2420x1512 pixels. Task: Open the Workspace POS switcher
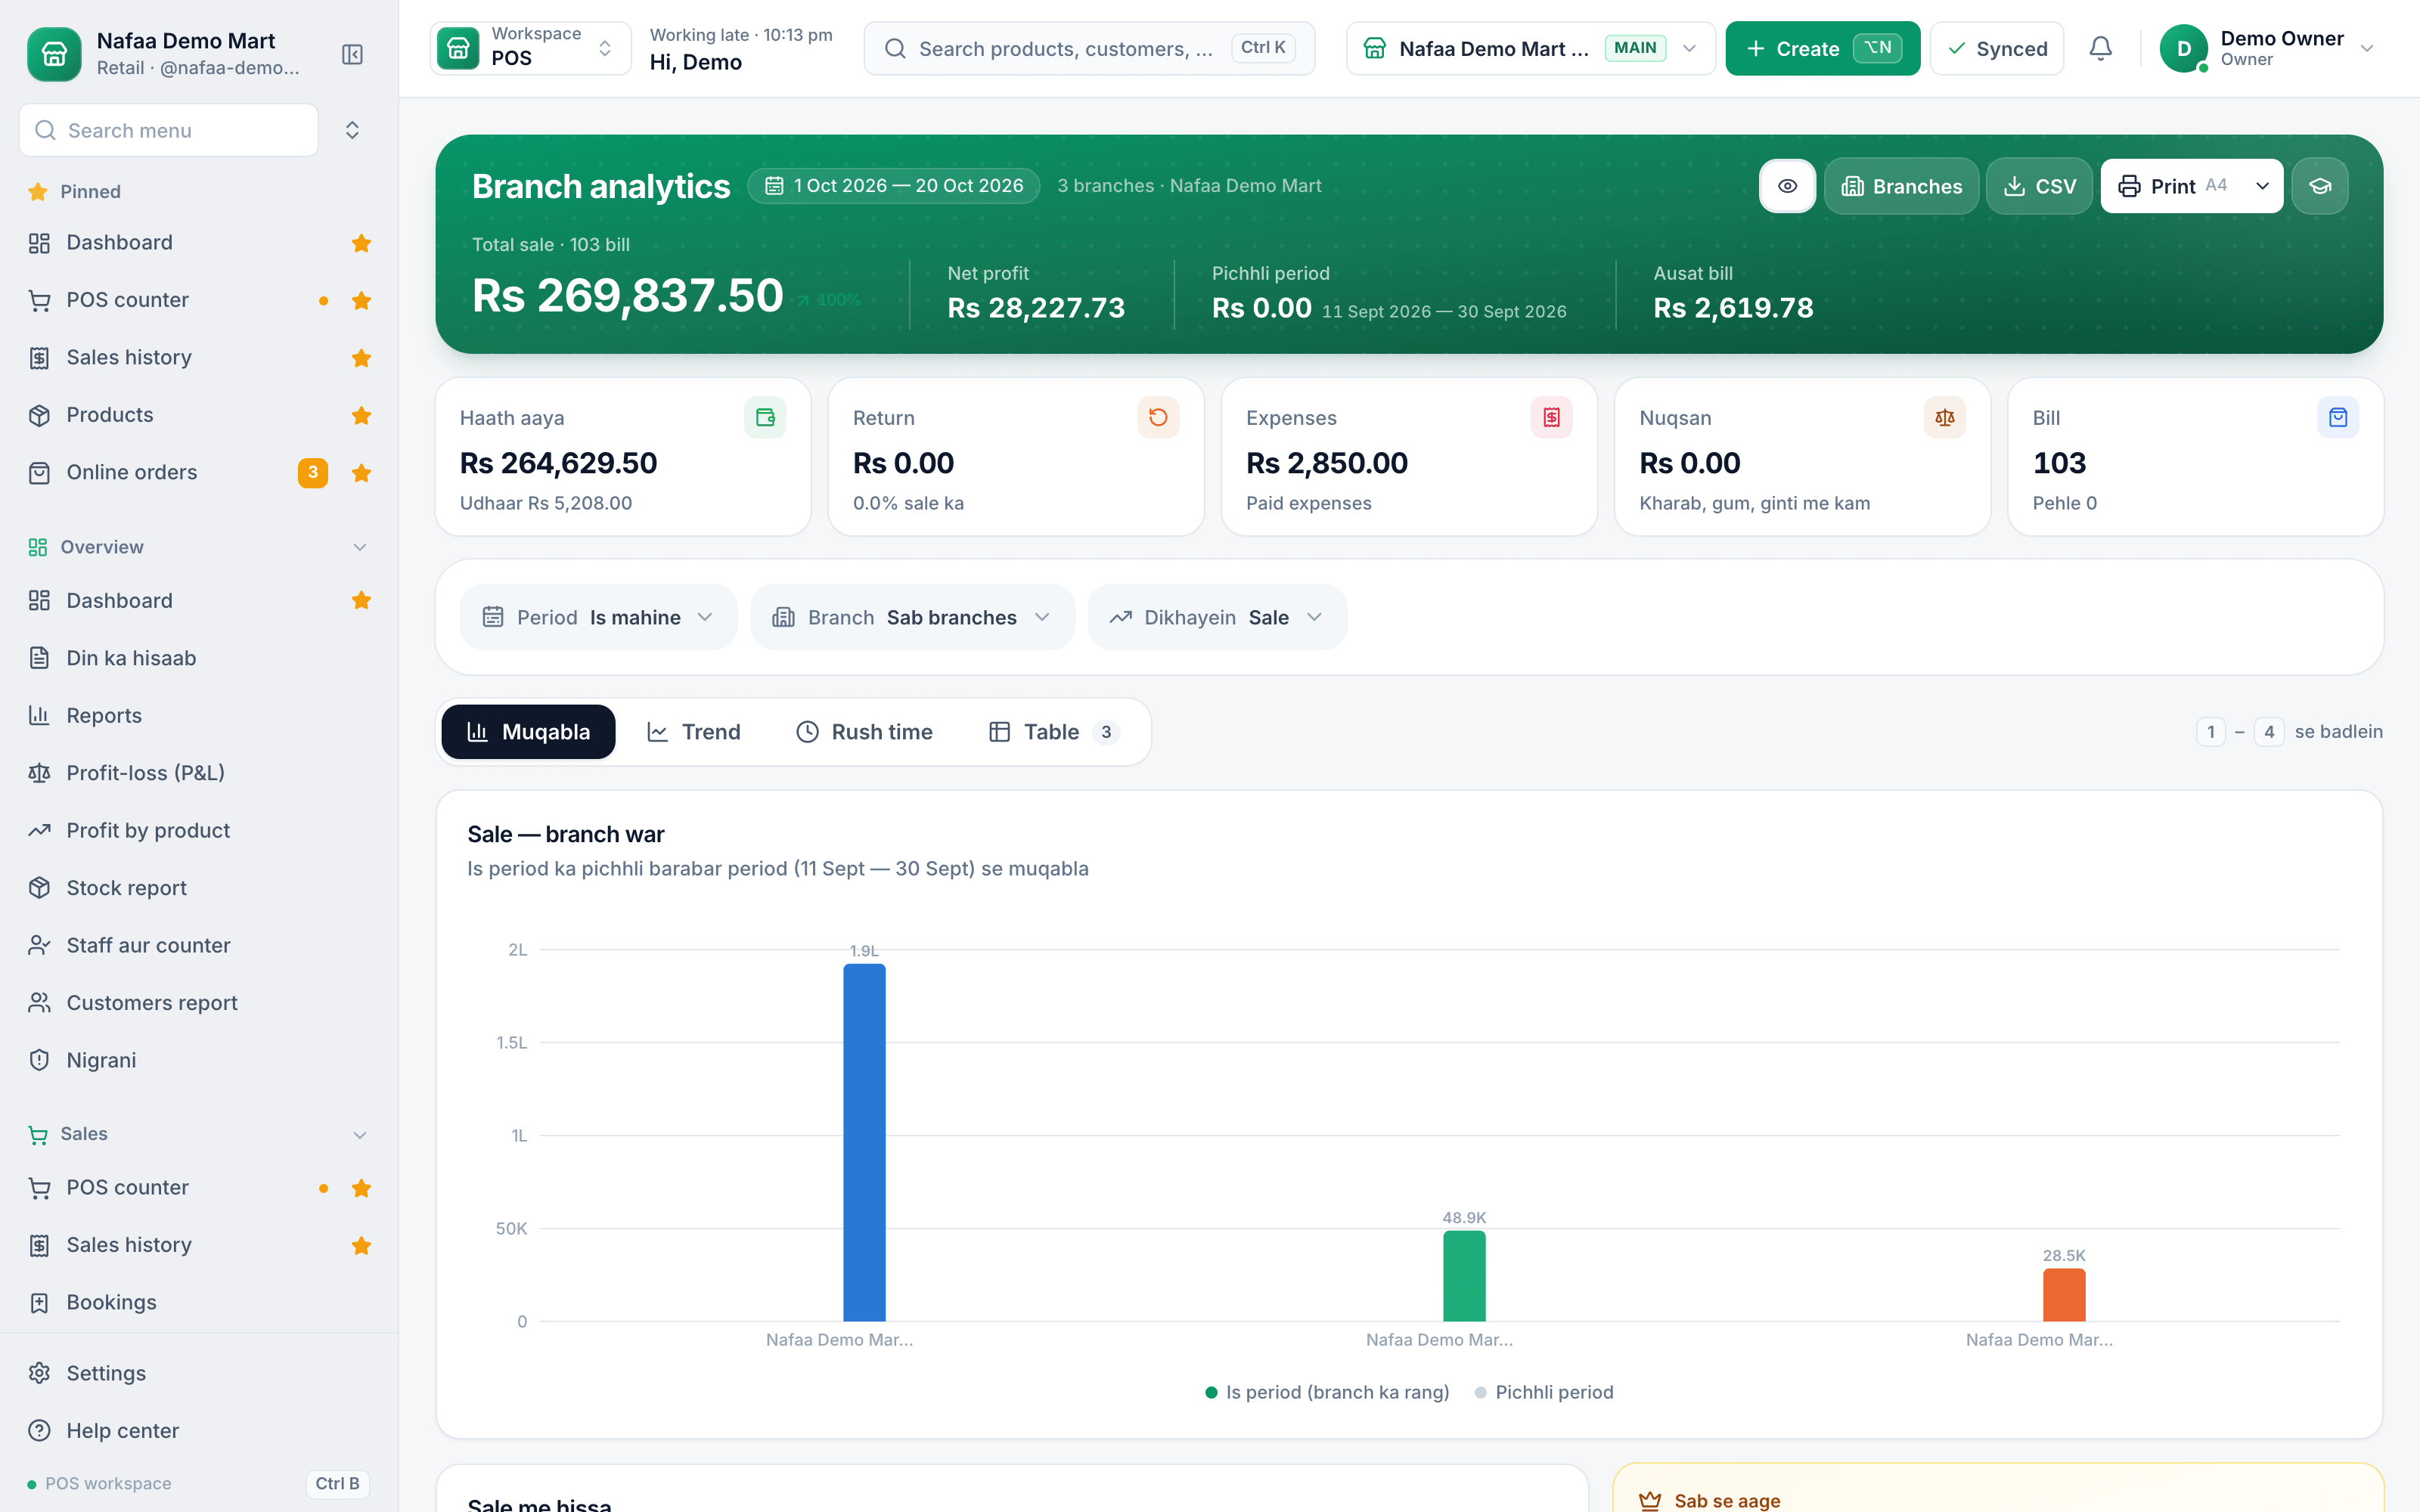pyautogui.click(x=531, y=48)
